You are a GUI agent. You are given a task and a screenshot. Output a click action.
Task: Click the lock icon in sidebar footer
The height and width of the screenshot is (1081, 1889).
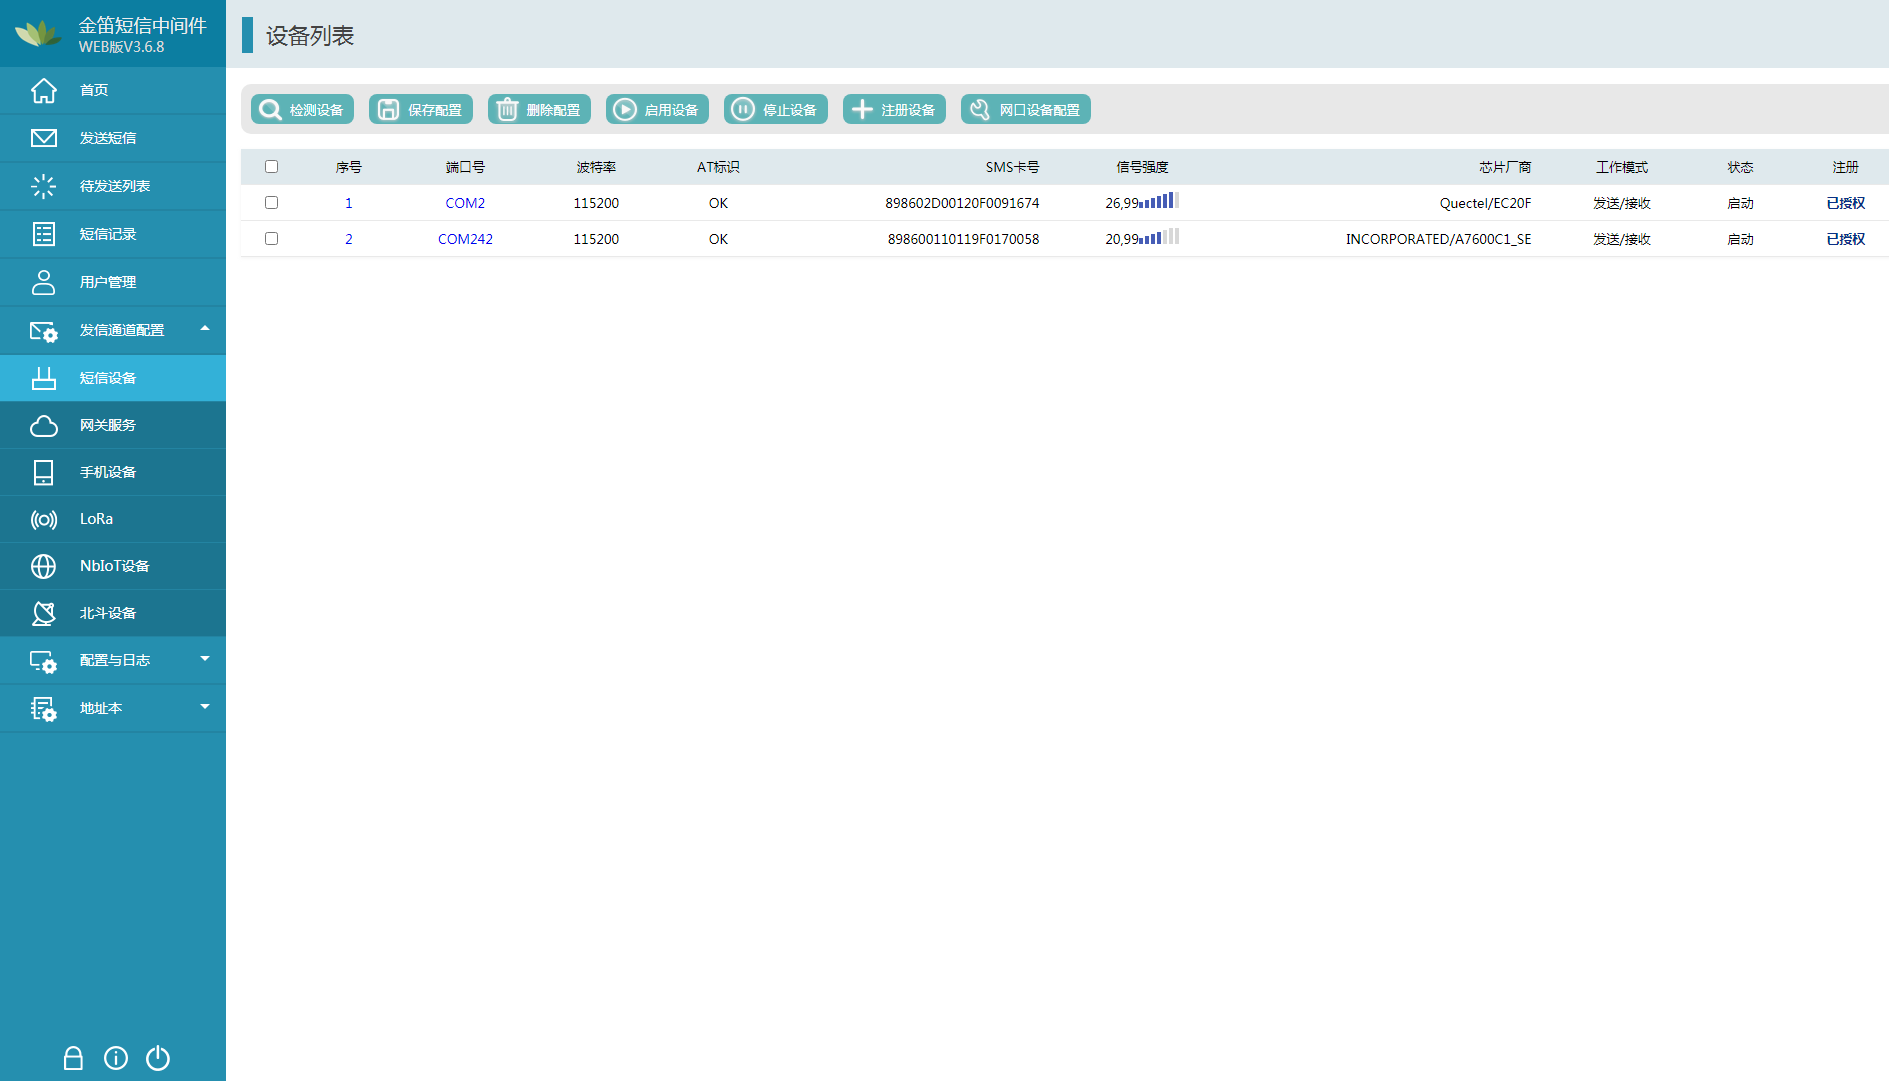(73, 1058)
